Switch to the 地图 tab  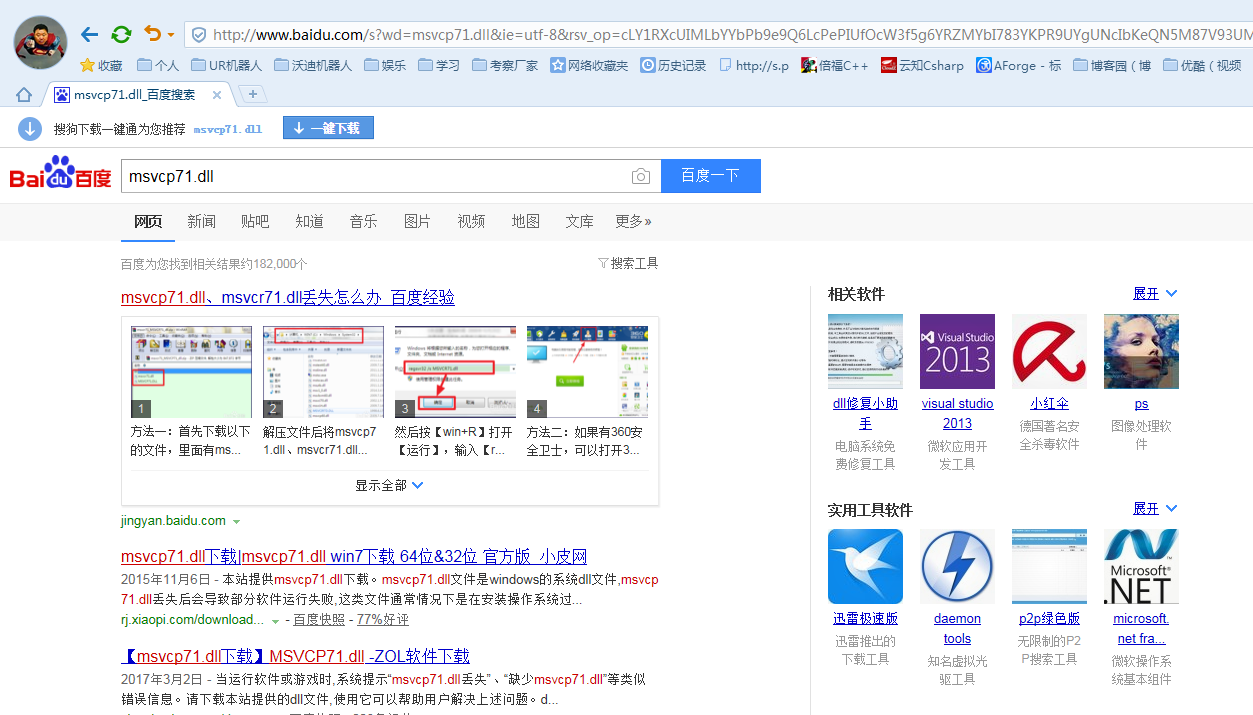[x=526, y=221]
